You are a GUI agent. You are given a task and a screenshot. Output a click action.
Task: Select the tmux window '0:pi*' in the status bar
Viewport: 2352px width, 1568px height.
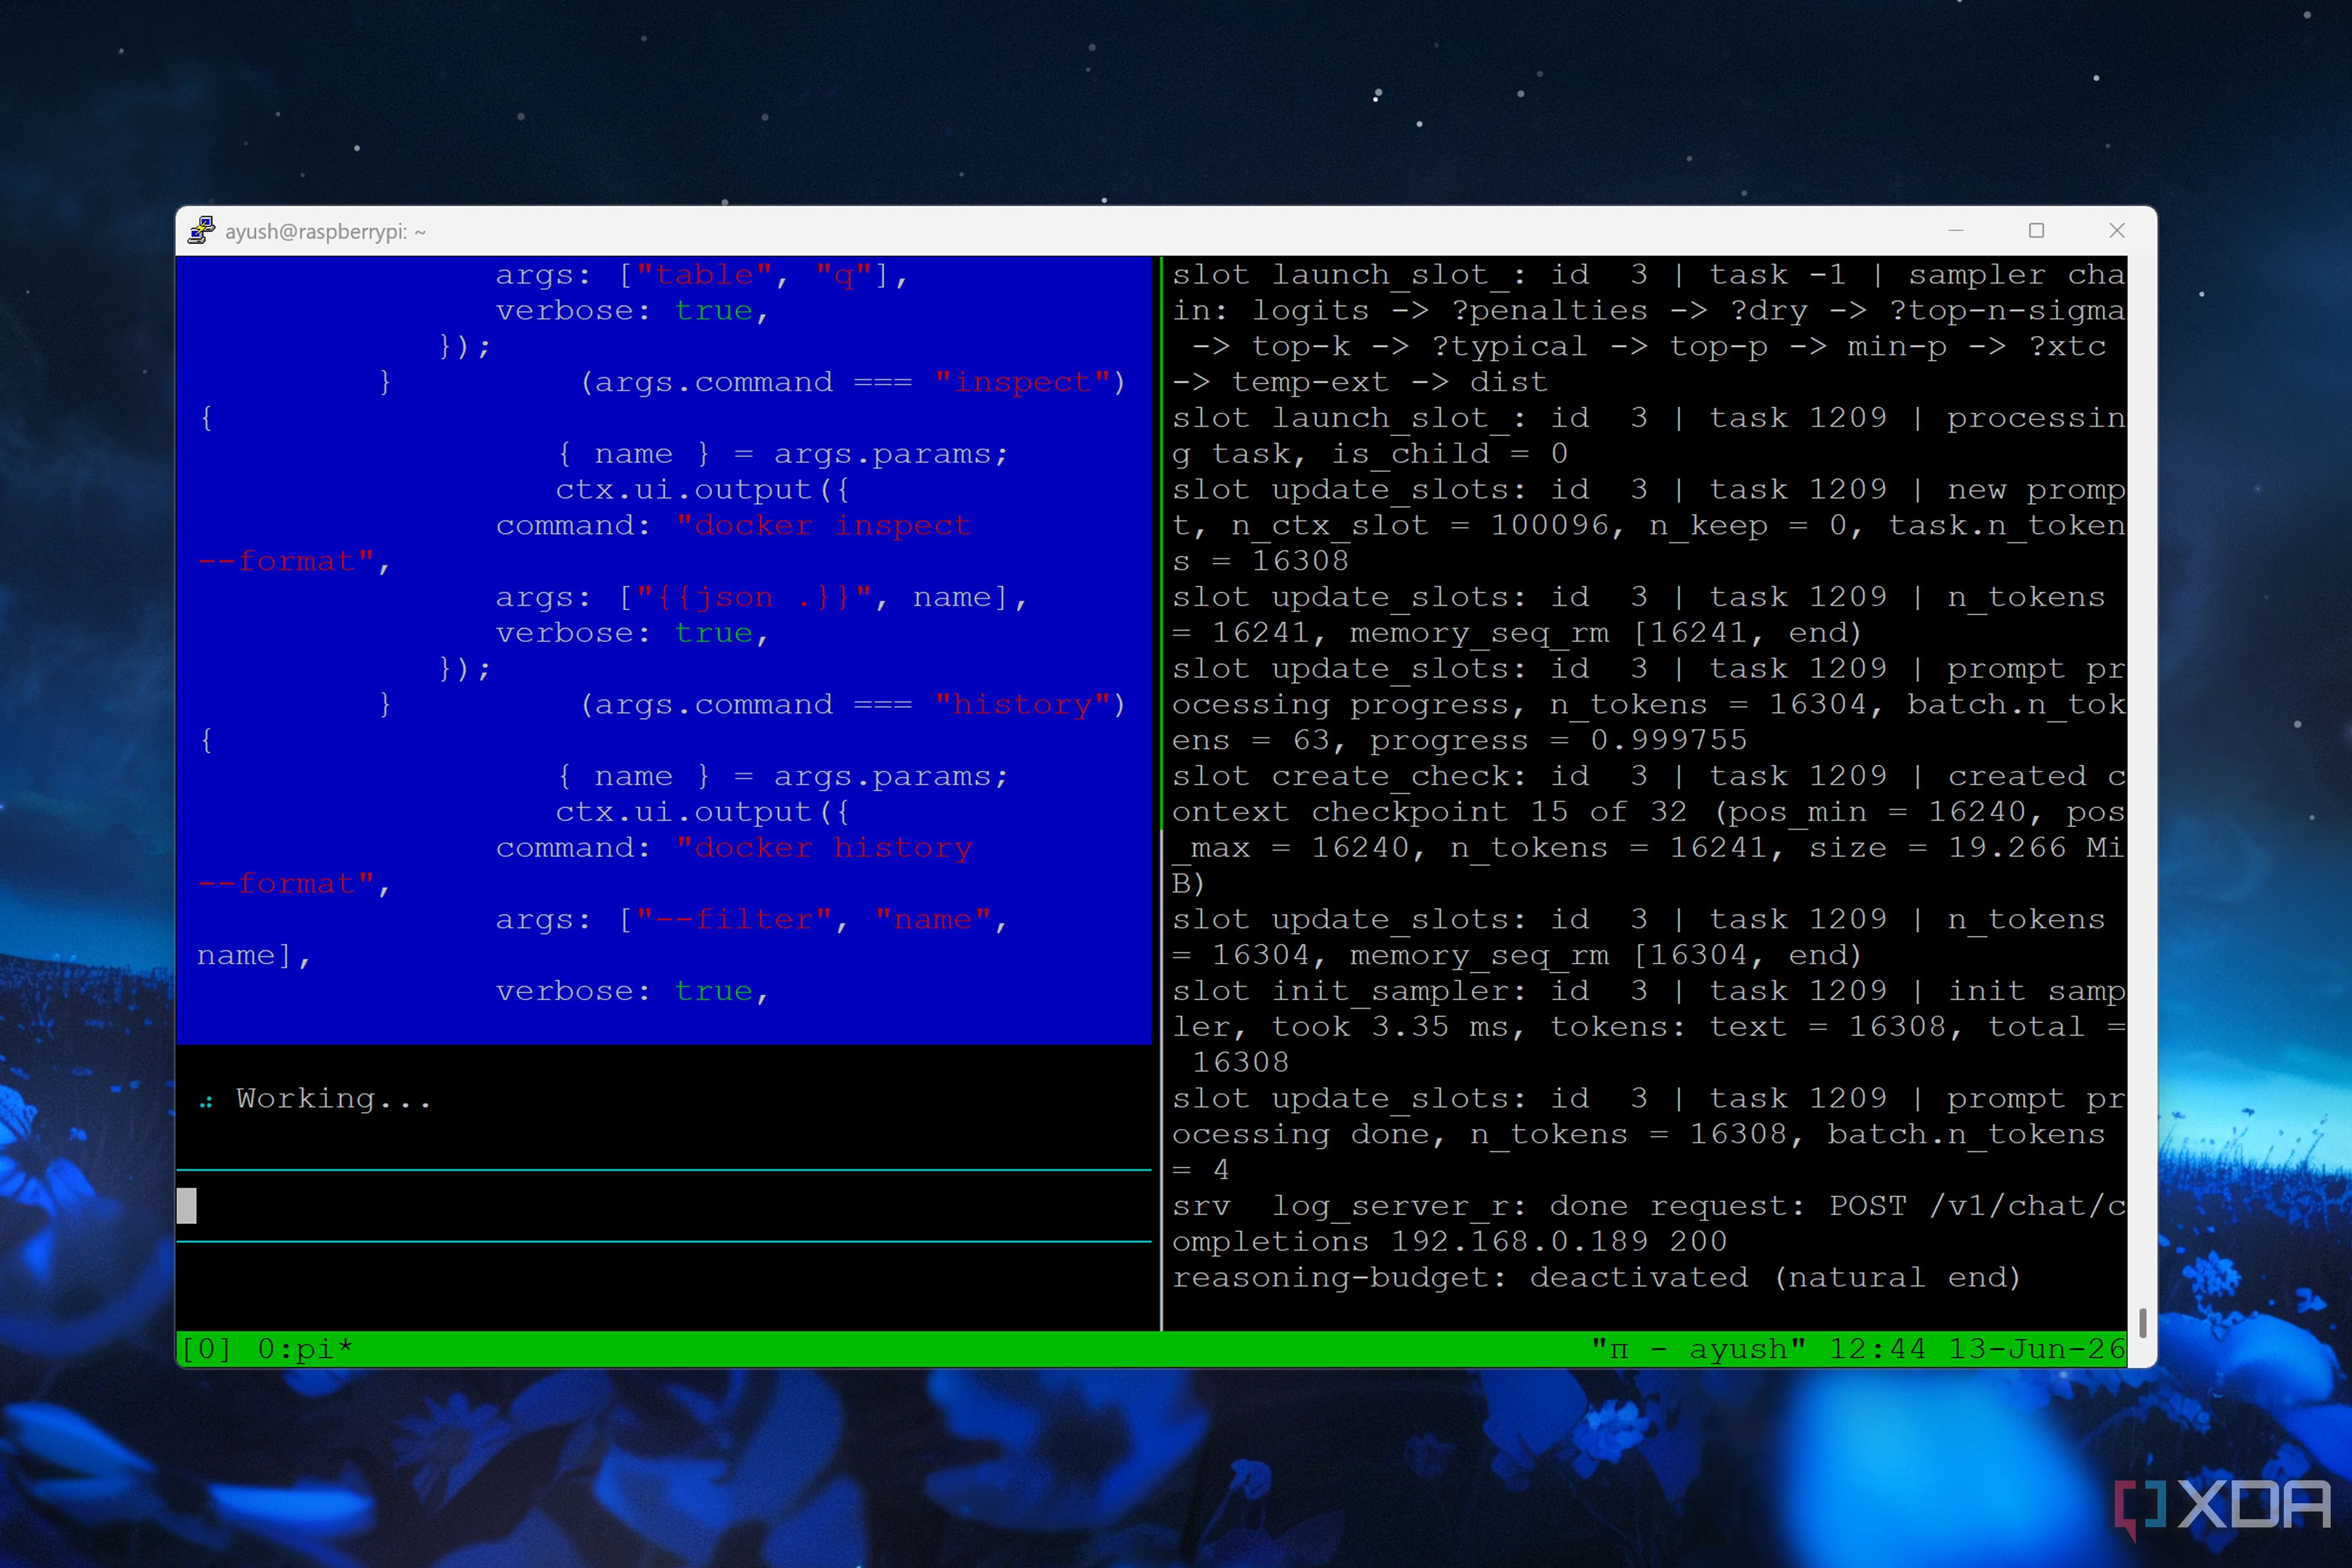[x=305, y=1349]
